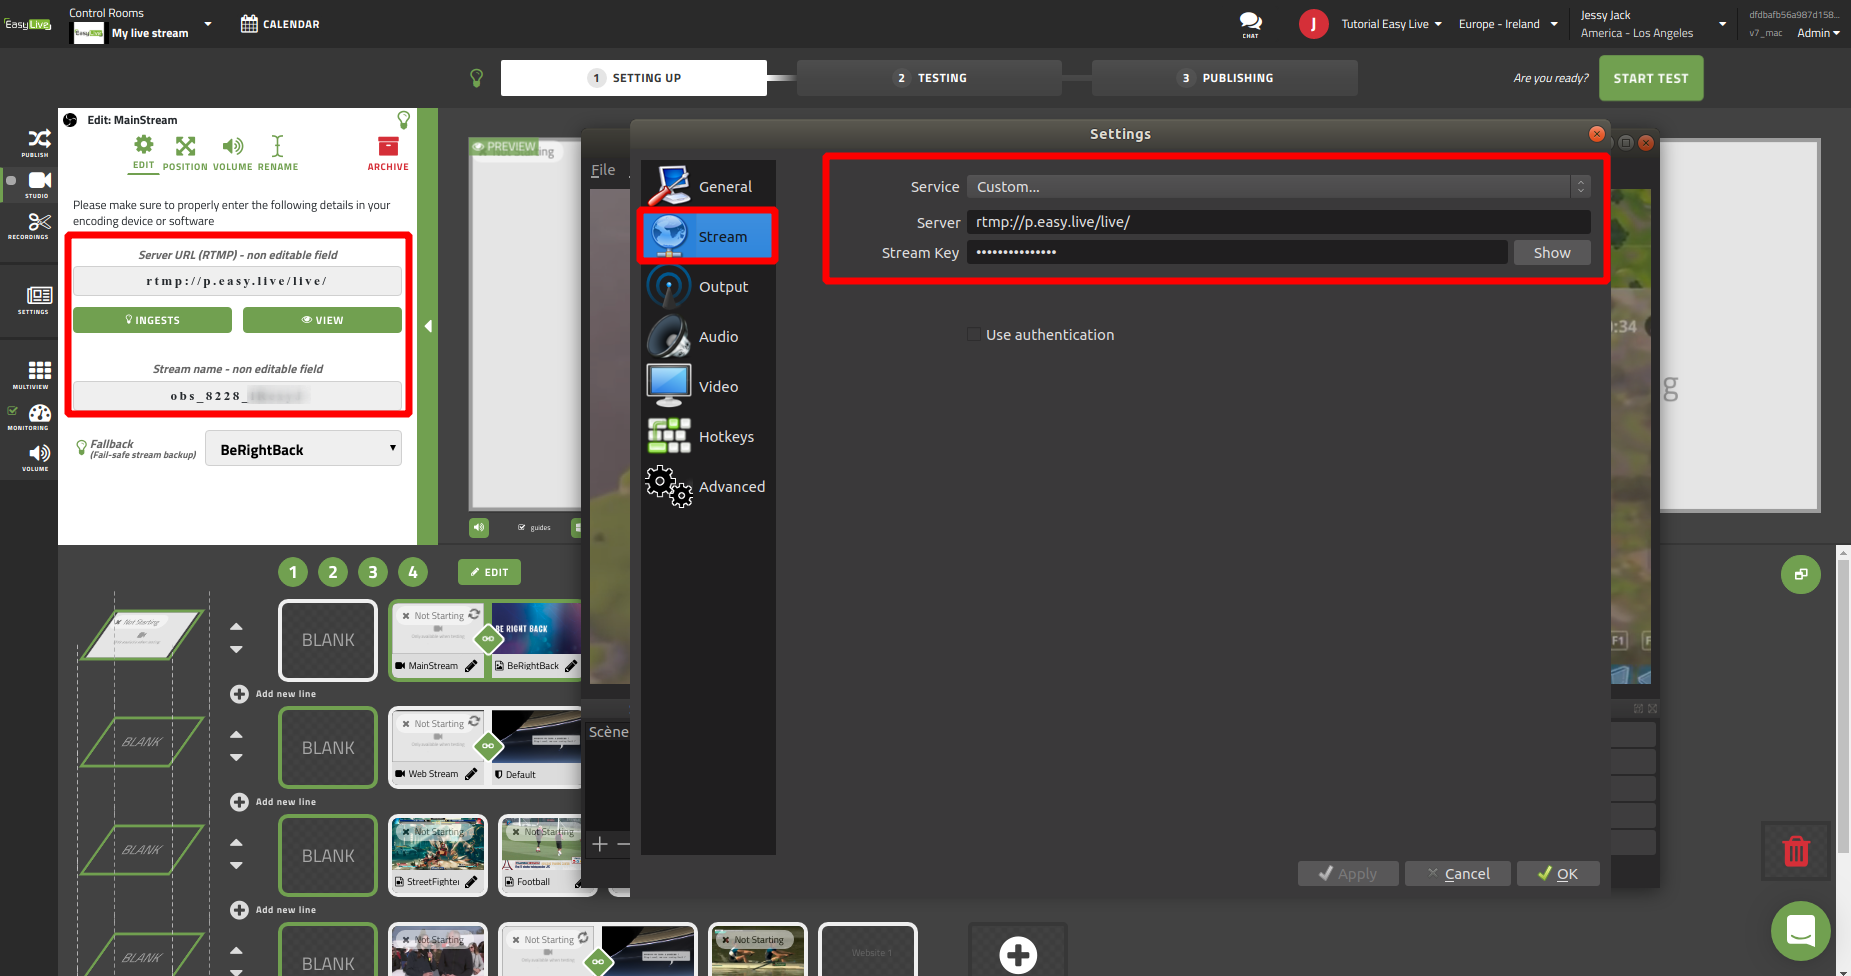Viewport: 1851px width, 976px height.
Task: Open the Monitoring gauge section
Action: tap(39, 416)
